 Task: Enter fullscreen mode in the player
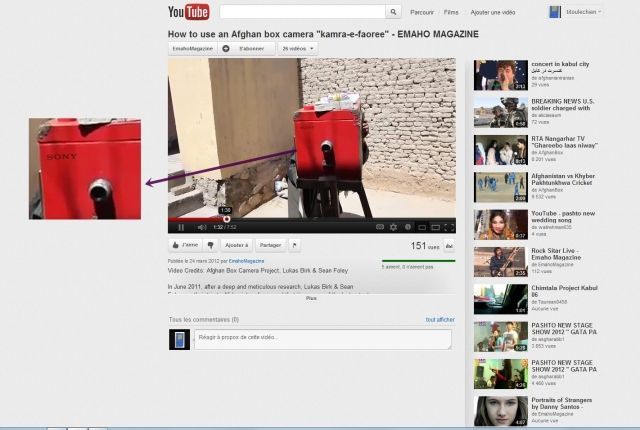coord(449,227)
